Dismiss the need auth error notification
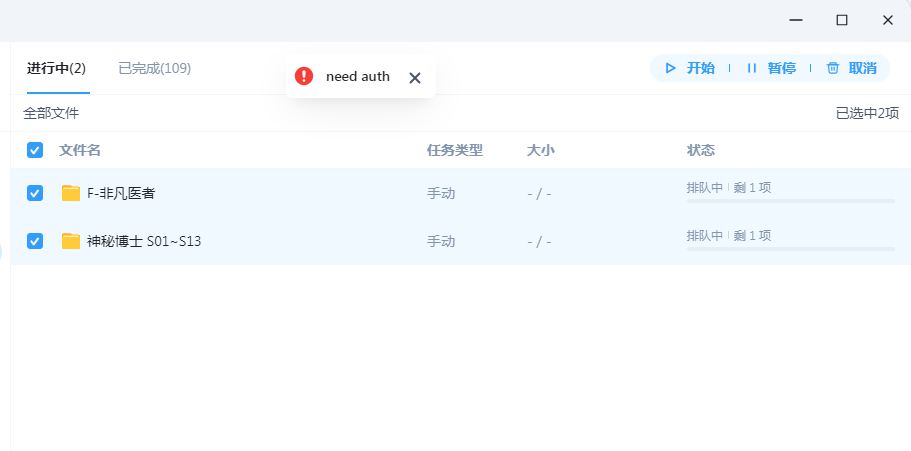 tap(414, 78)
